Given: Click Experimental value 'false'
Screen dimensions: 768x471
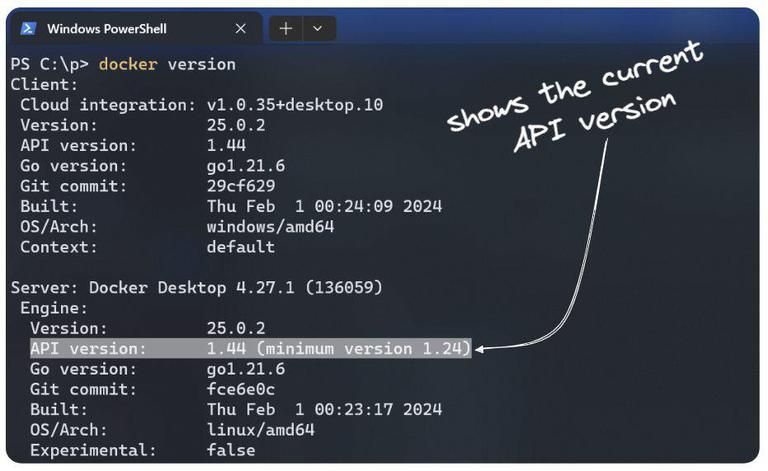Looking at the screenshot, I should point(231,450).
